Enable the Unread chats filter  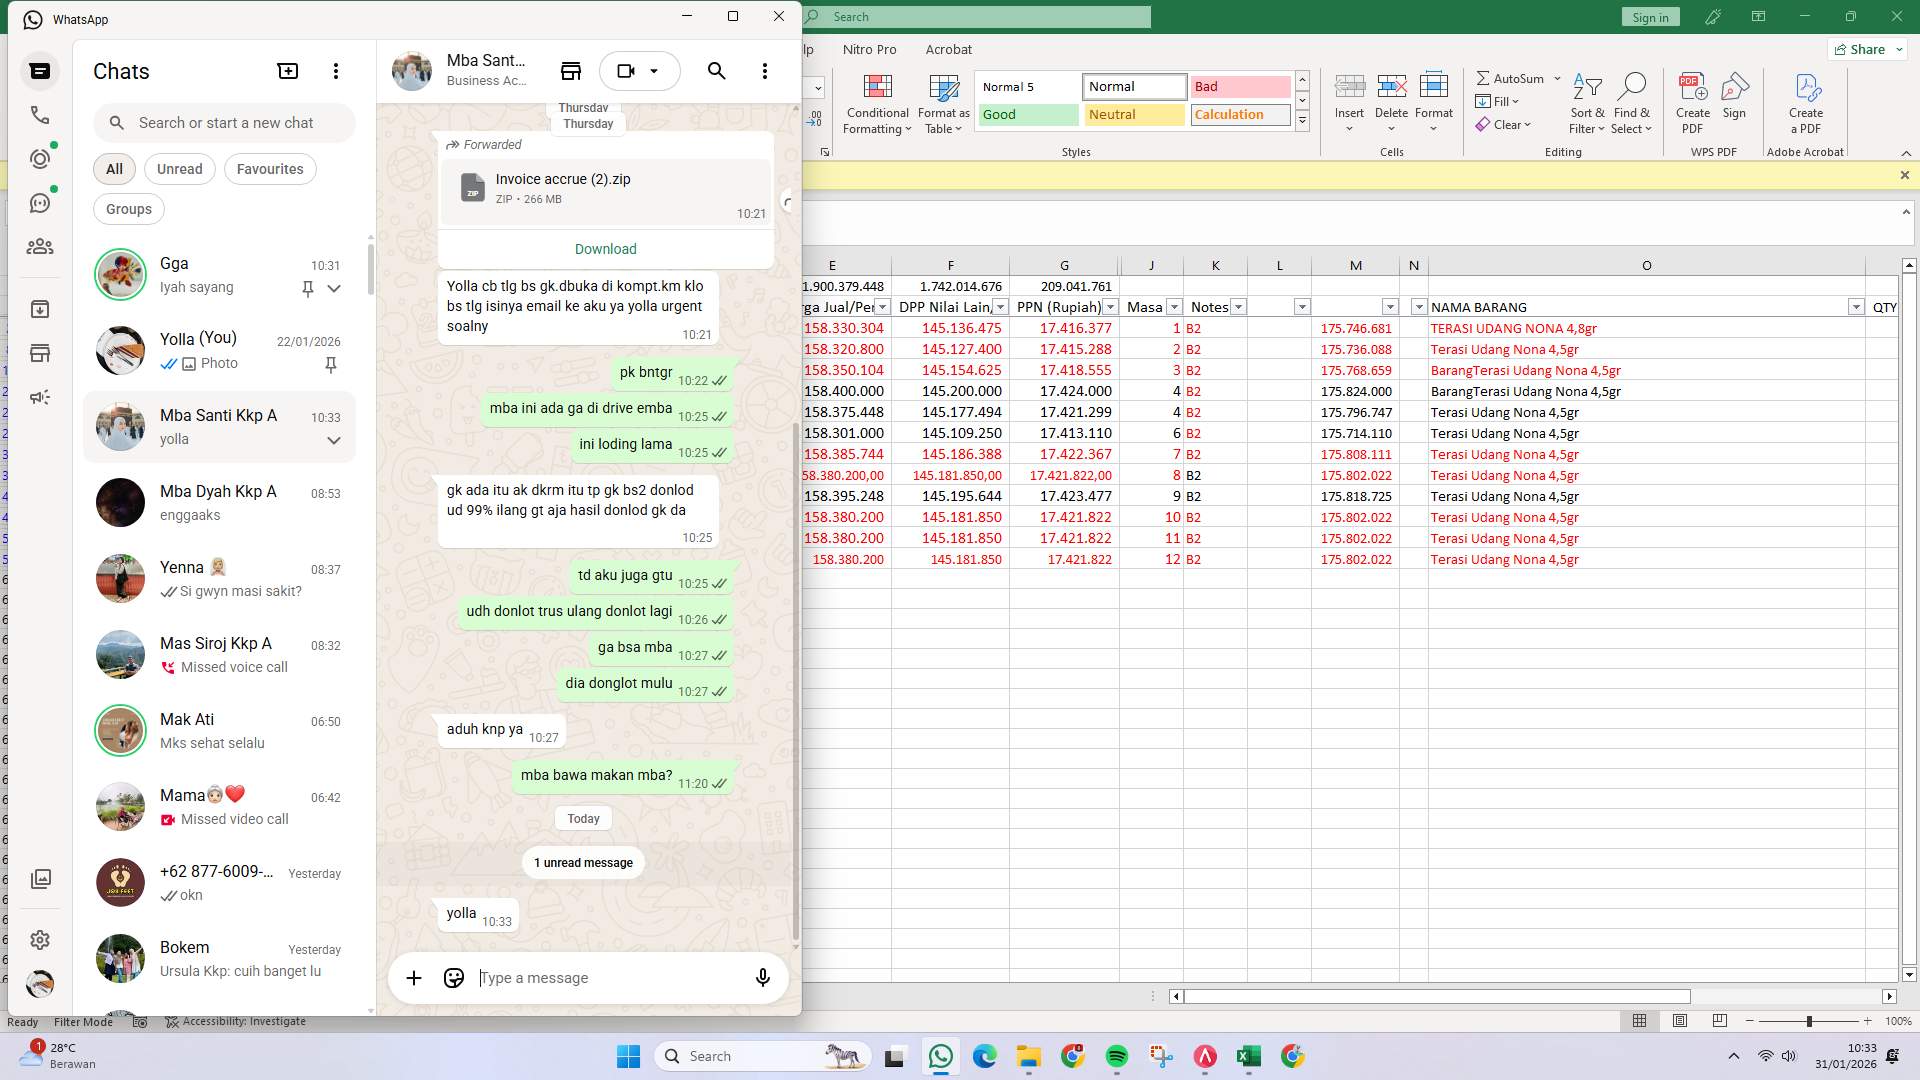coord(179,168)
